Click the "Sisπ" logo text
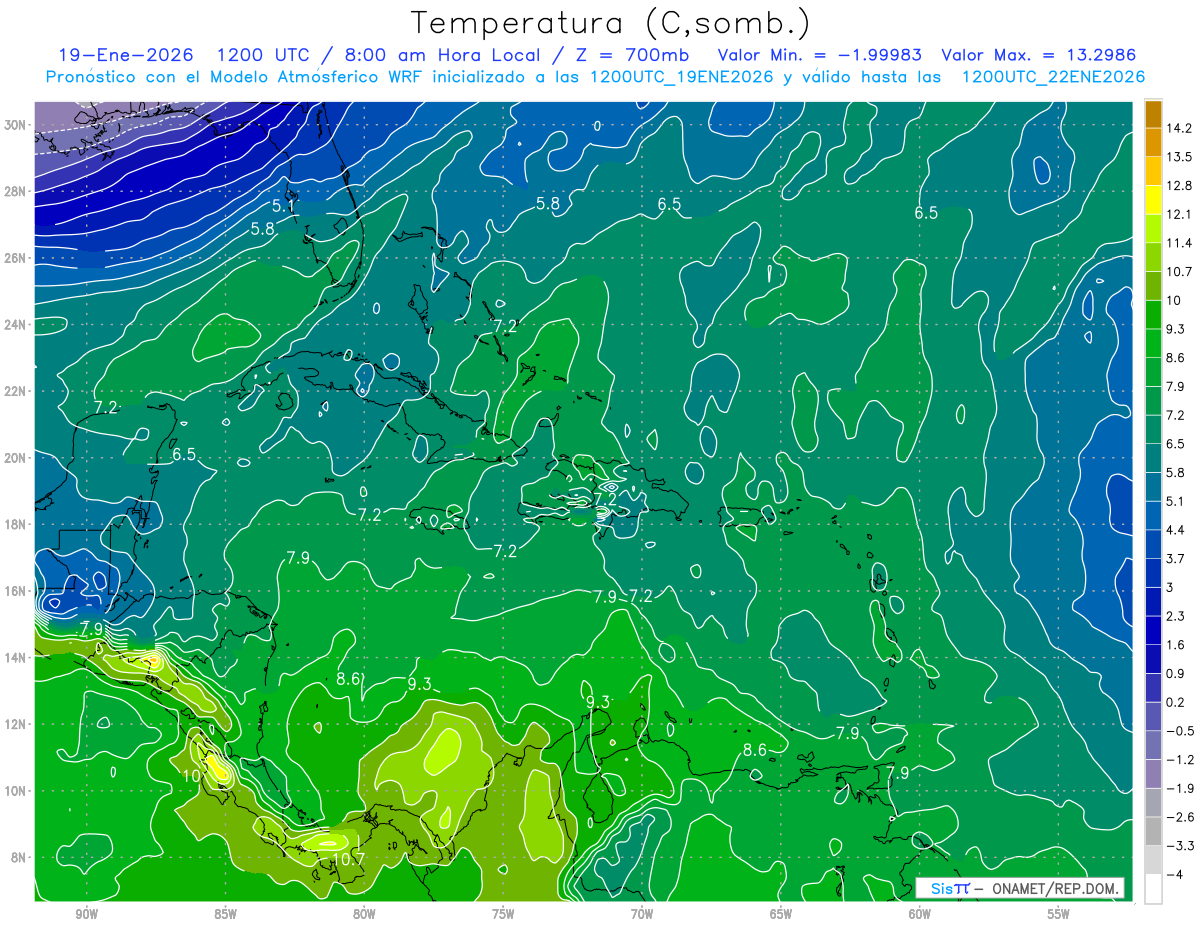Screen dimensions: 1200x927 click(x=949, y=889)
